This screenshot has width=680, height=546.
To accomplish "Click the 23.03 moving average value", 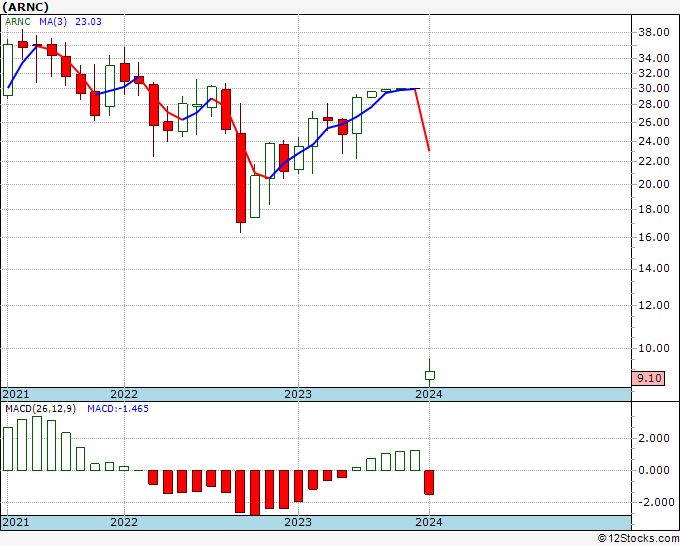I will pos(88,21).
